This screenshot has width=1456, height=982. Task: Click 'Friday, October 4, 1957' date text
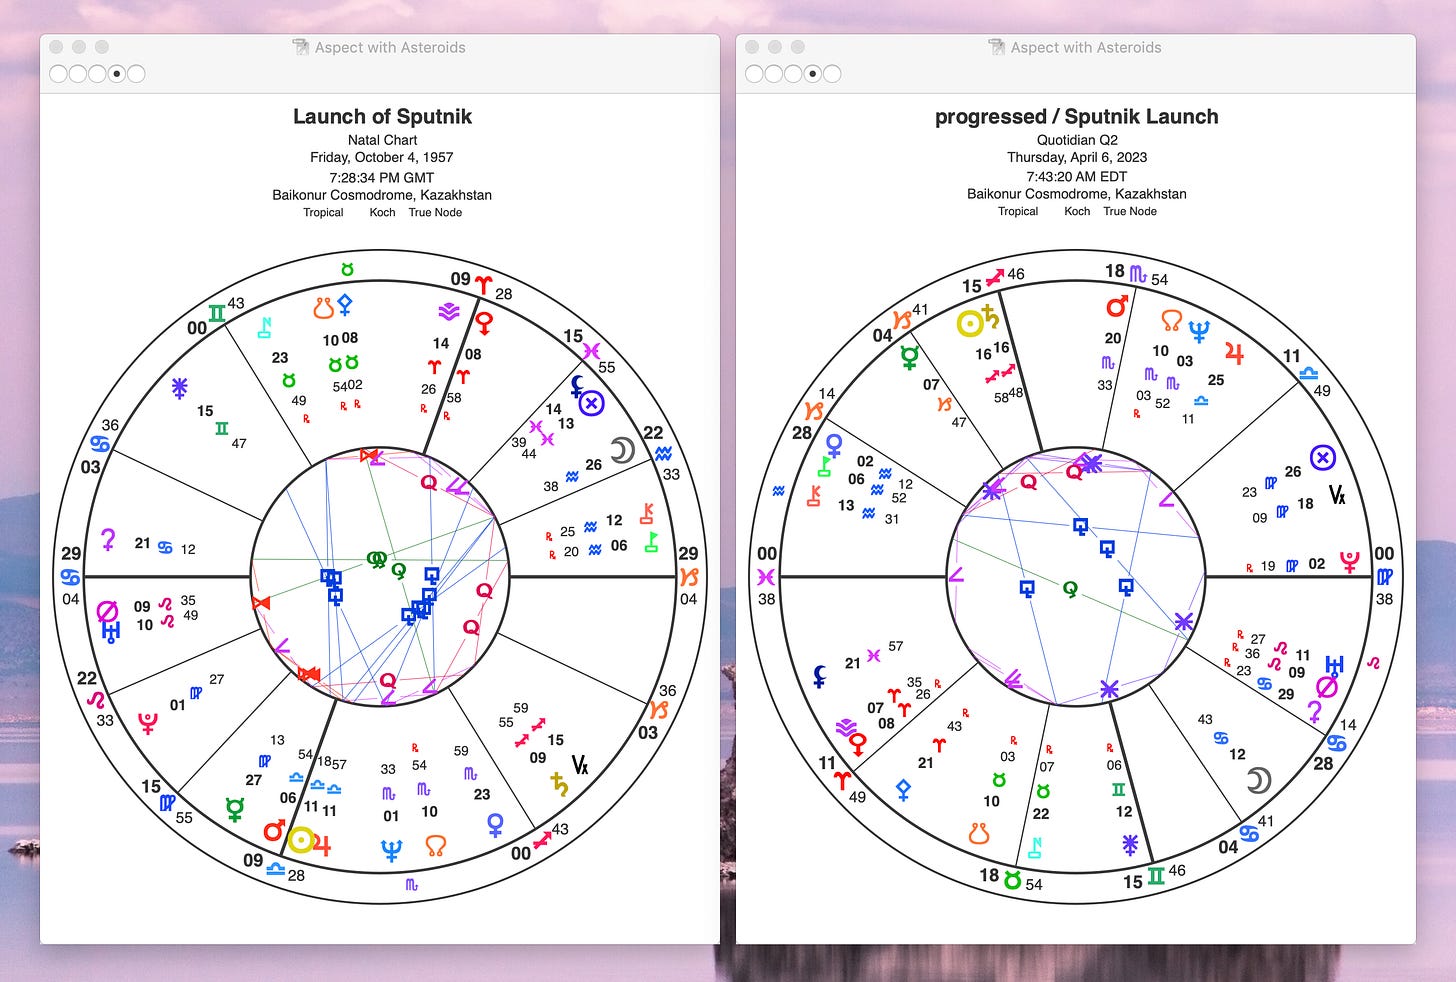382,157
